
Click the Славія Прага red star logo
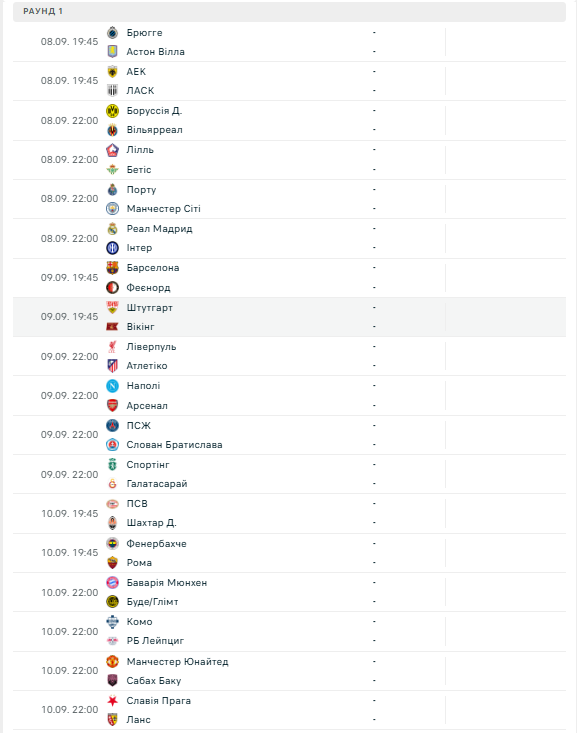point(112,701)
